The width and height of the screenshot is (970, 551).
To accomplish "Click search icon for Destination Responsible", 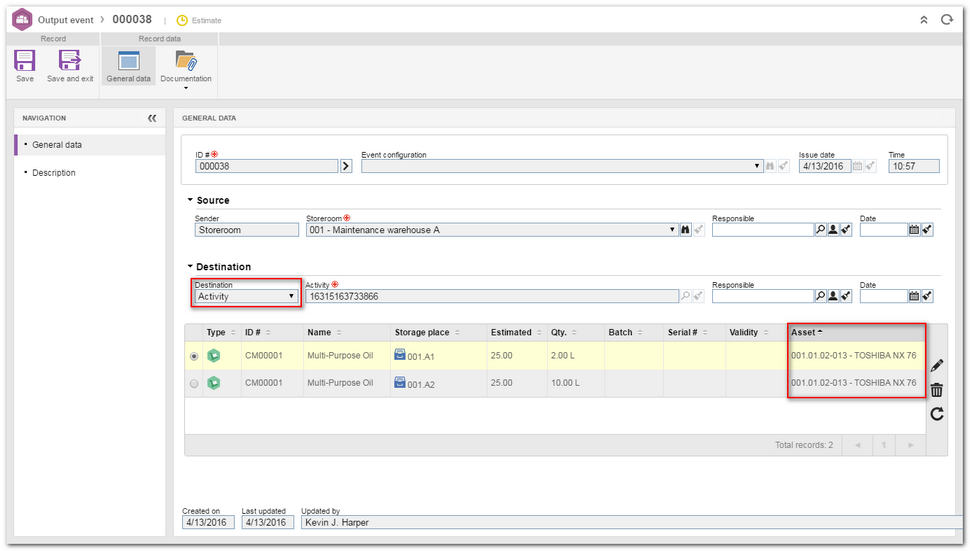I will point(820,296).
